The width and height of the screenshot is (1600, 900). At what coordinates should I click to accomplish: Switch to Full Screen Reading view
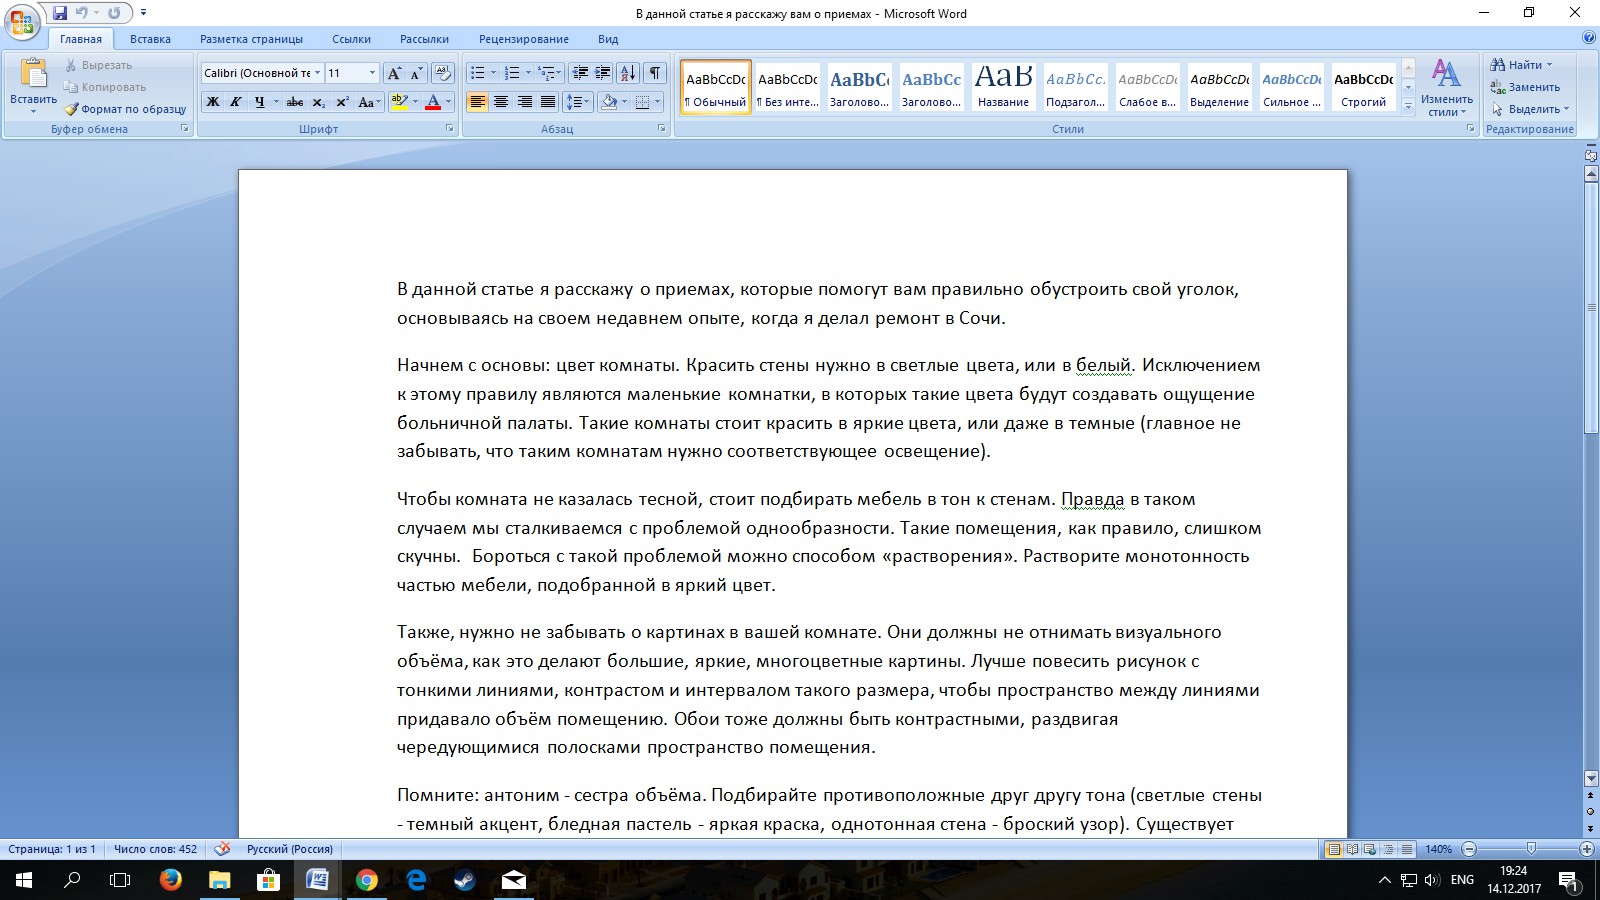pyautogui.click(x=1352, y=849)
